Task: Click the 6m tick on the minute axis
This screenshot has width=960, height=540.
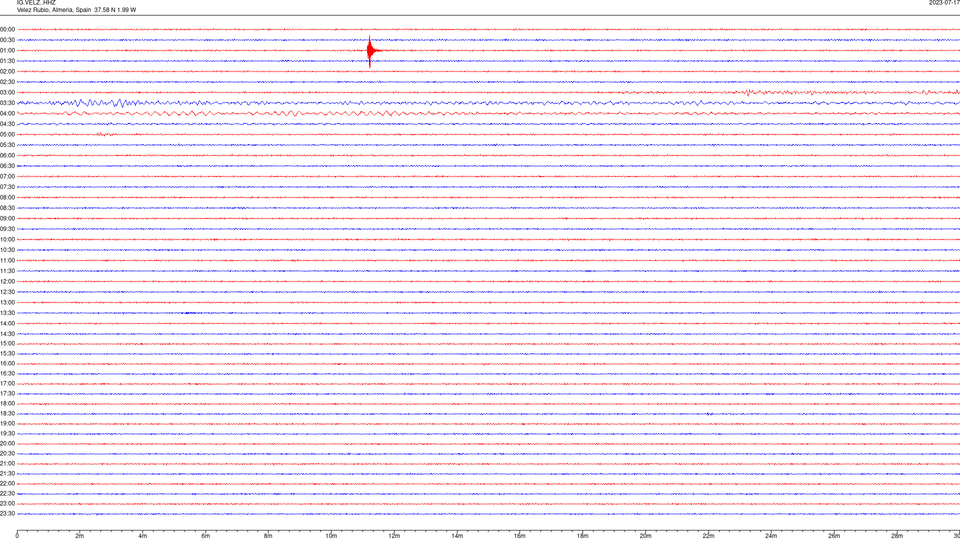Action: pos(206,536)
